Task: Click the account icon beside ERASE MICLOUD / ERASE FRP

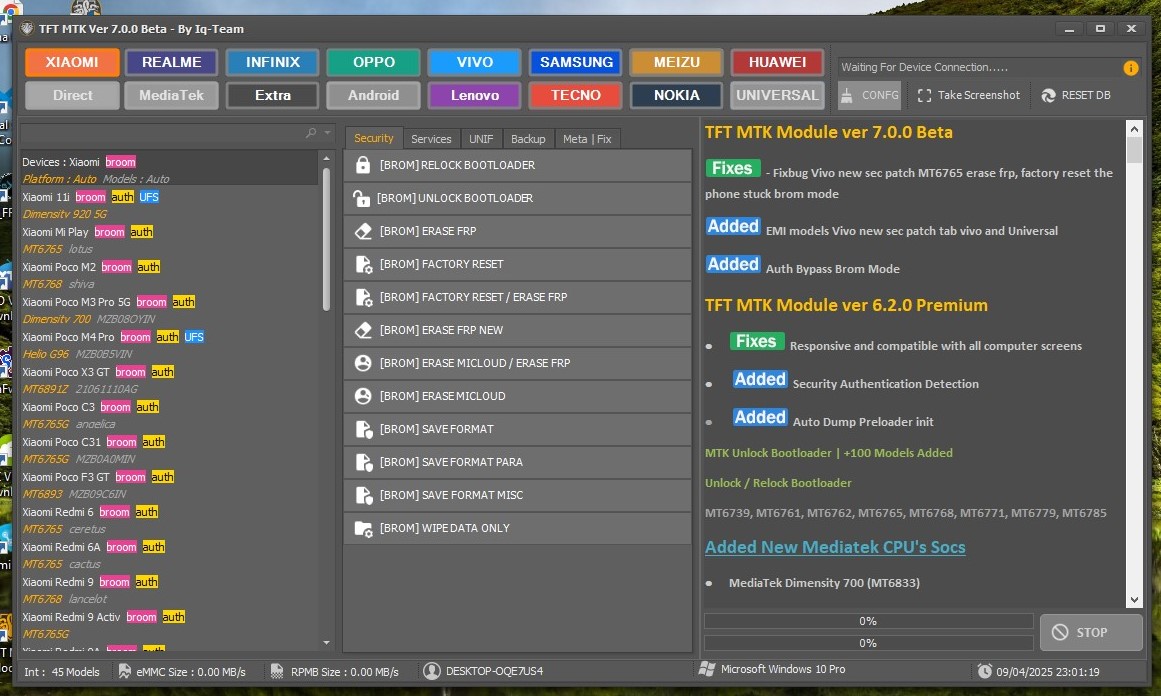Action: point(363,363)
